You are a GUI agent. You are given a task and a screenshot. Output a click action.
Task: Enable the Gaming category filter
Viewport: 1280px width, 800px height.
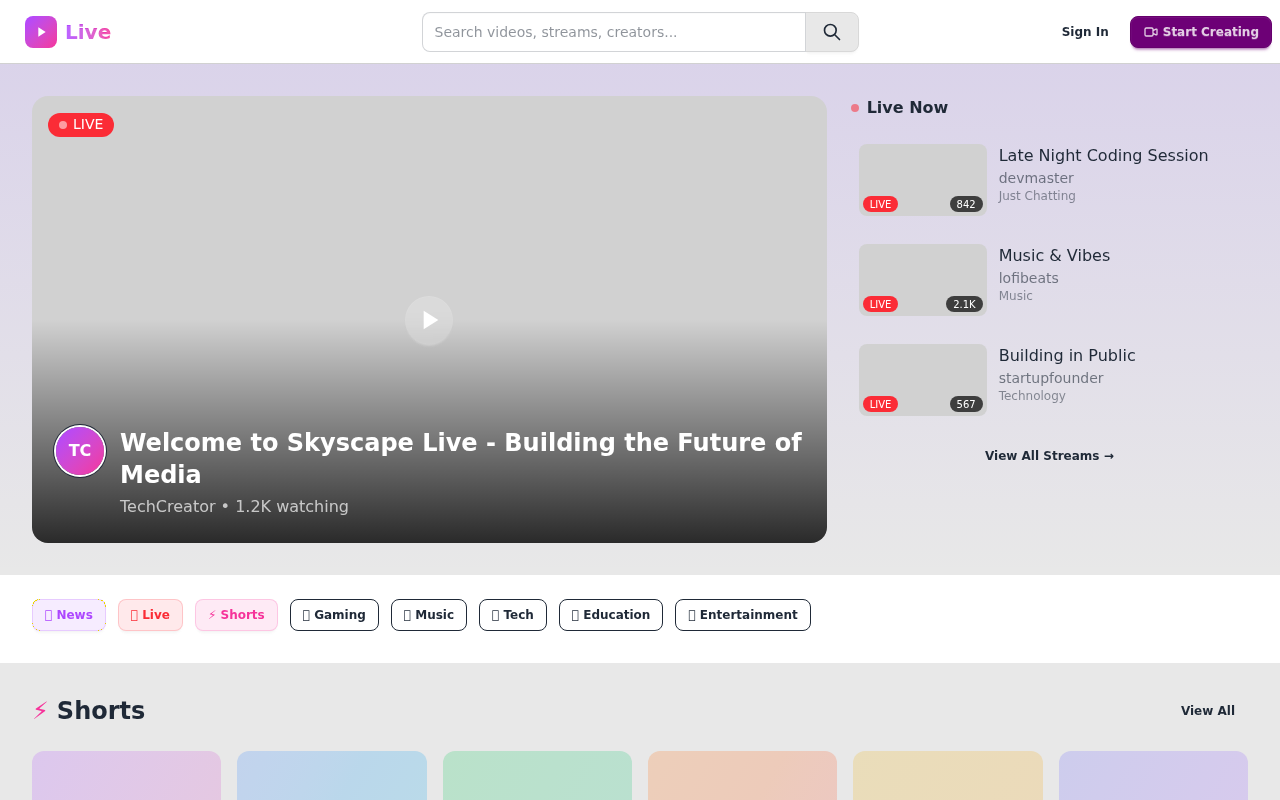(334, 615)
